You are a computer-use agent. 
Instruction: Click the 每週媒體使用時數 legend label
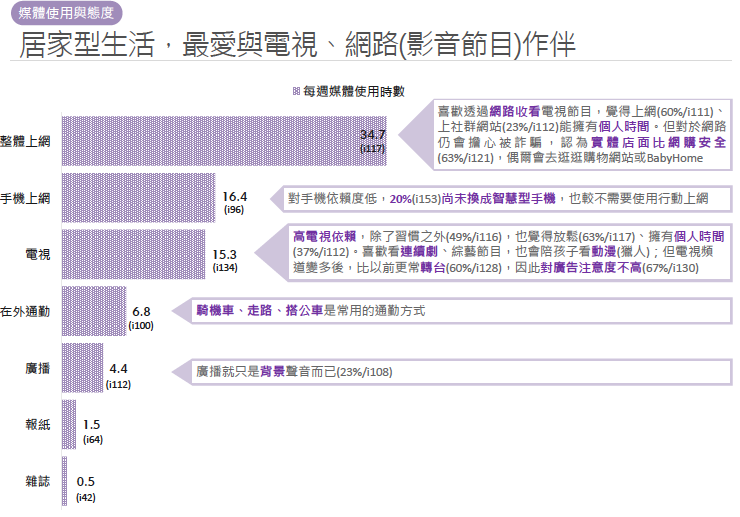tap(354, 91)
